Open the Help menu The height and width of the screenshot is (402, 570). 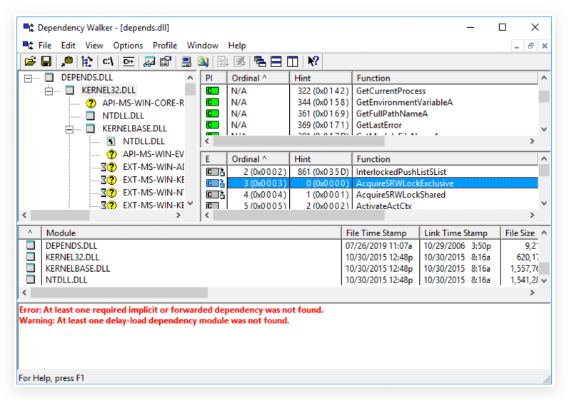click(x=237, y=45)
